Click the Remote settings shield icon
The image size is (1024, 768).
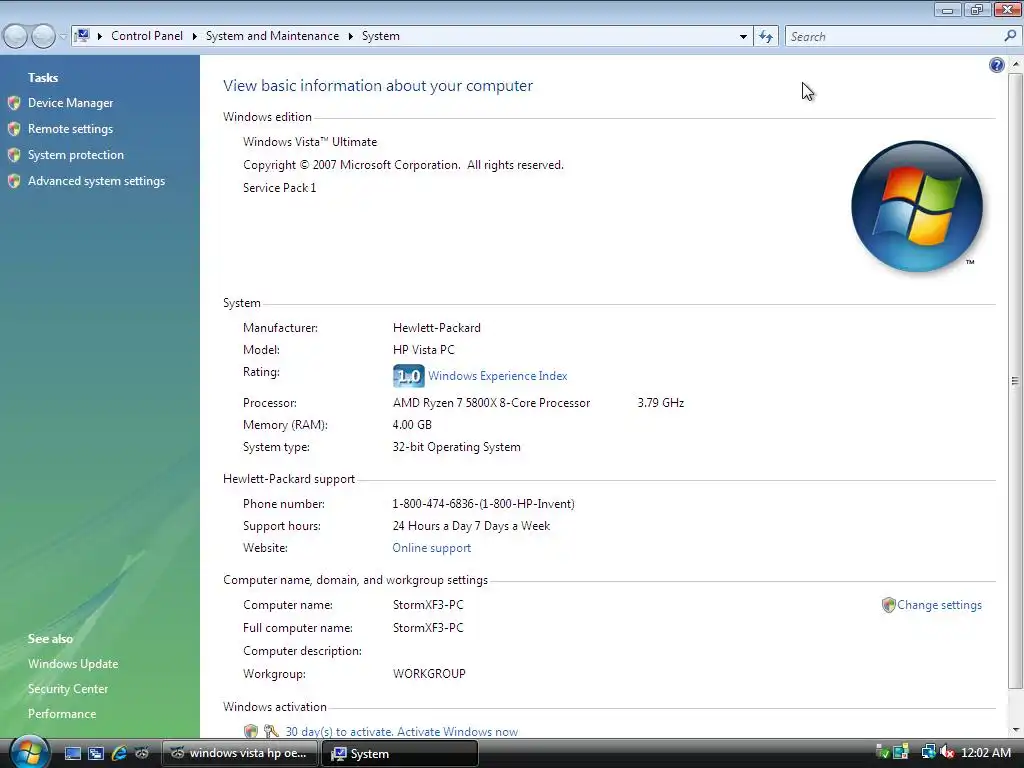[x=14, y=129]
